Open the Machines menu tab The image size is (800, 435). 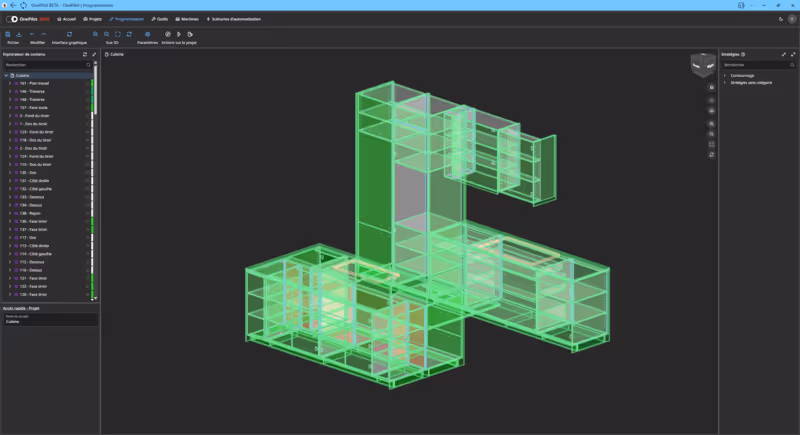tap(187, 19)
